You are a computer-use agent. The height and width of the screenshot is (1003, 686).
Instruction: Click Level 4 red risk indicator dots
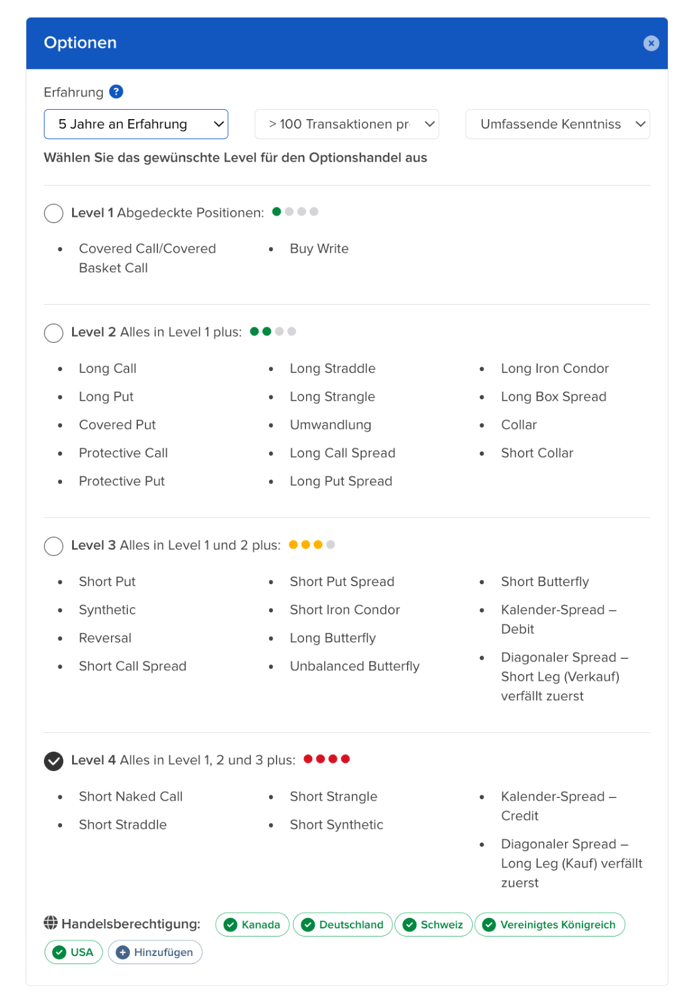tap(326, 759)
